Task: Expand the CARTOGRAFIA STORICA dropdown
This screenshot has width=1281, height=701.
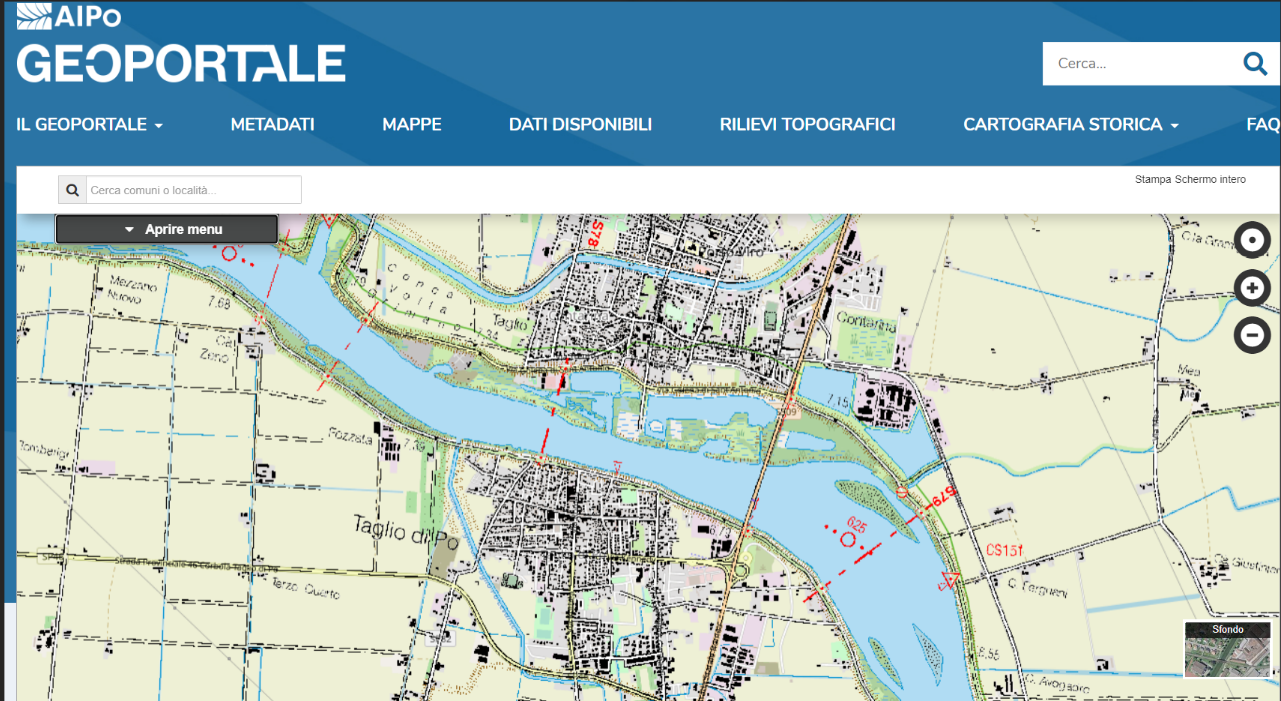Action: pyautogui.click(x=1070, y=125)
